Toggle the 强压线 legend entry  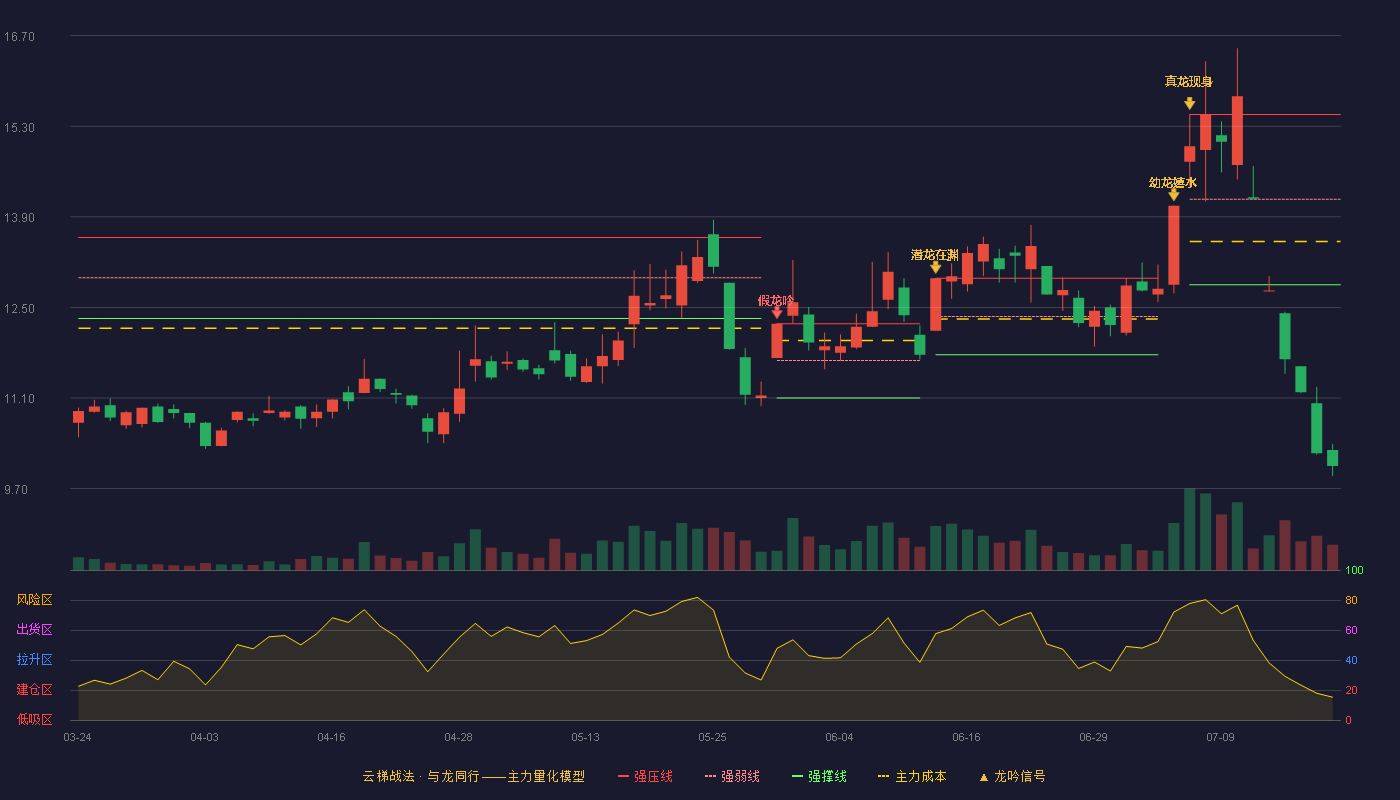[x=645, y=776]
